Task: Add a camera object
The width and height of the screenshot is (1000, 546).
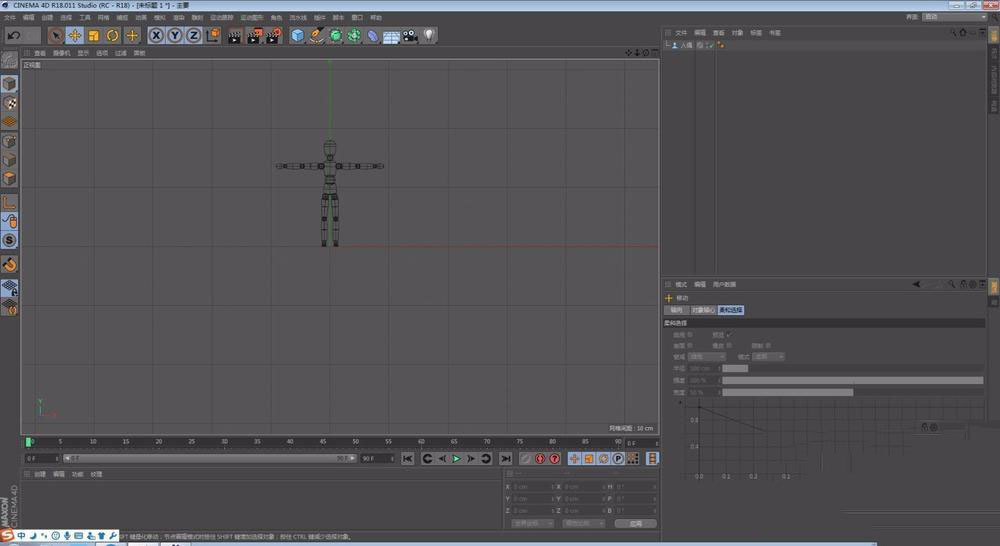Action: 410,36
